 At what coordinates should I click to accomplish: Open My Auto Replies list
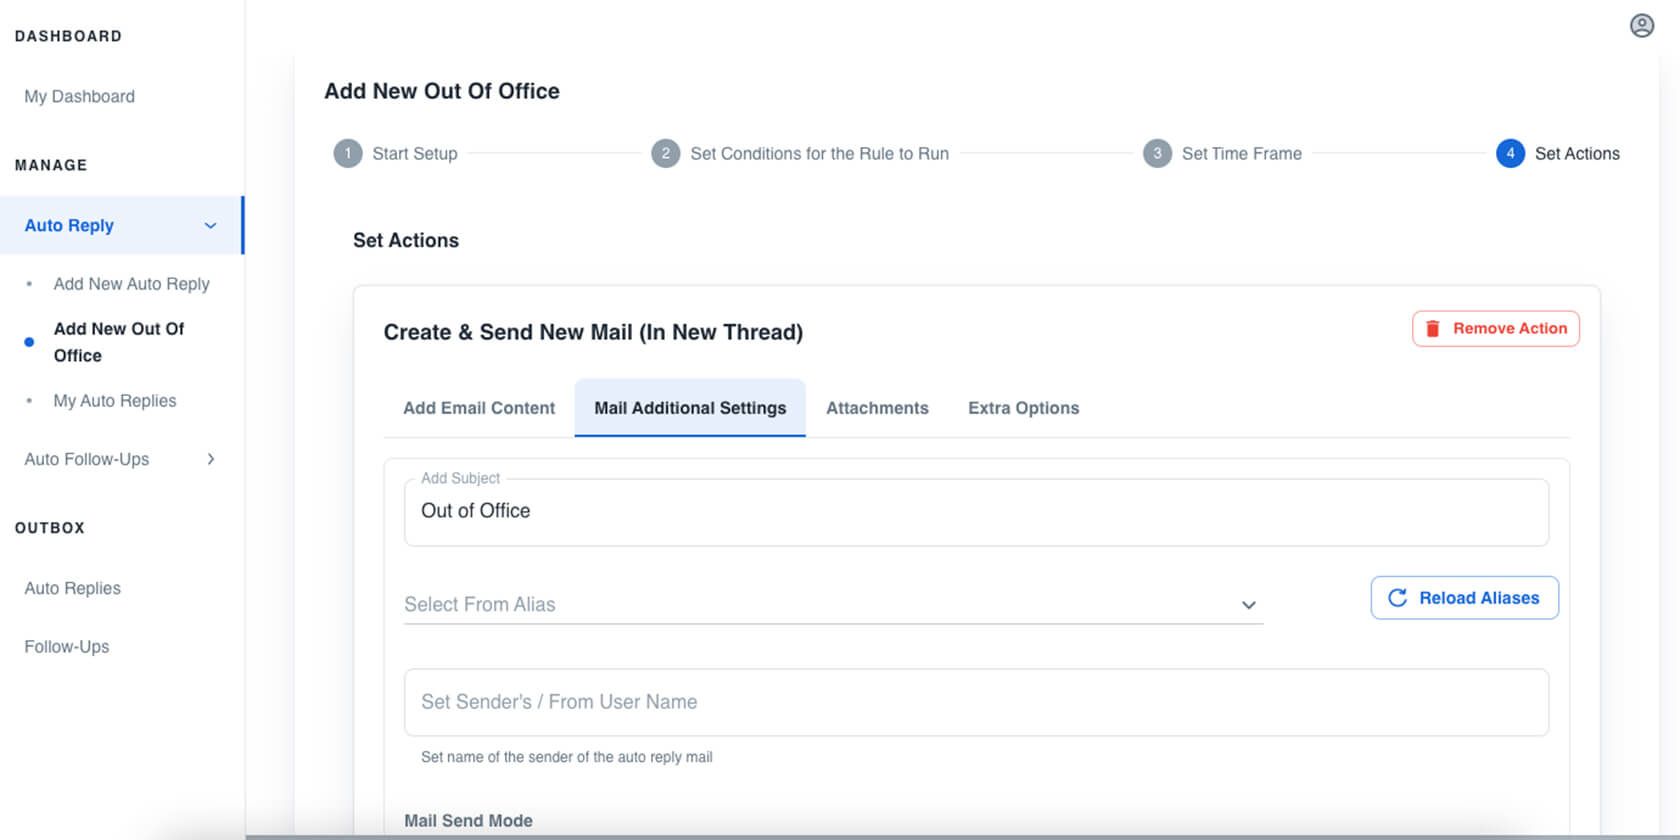coord(115,401)
